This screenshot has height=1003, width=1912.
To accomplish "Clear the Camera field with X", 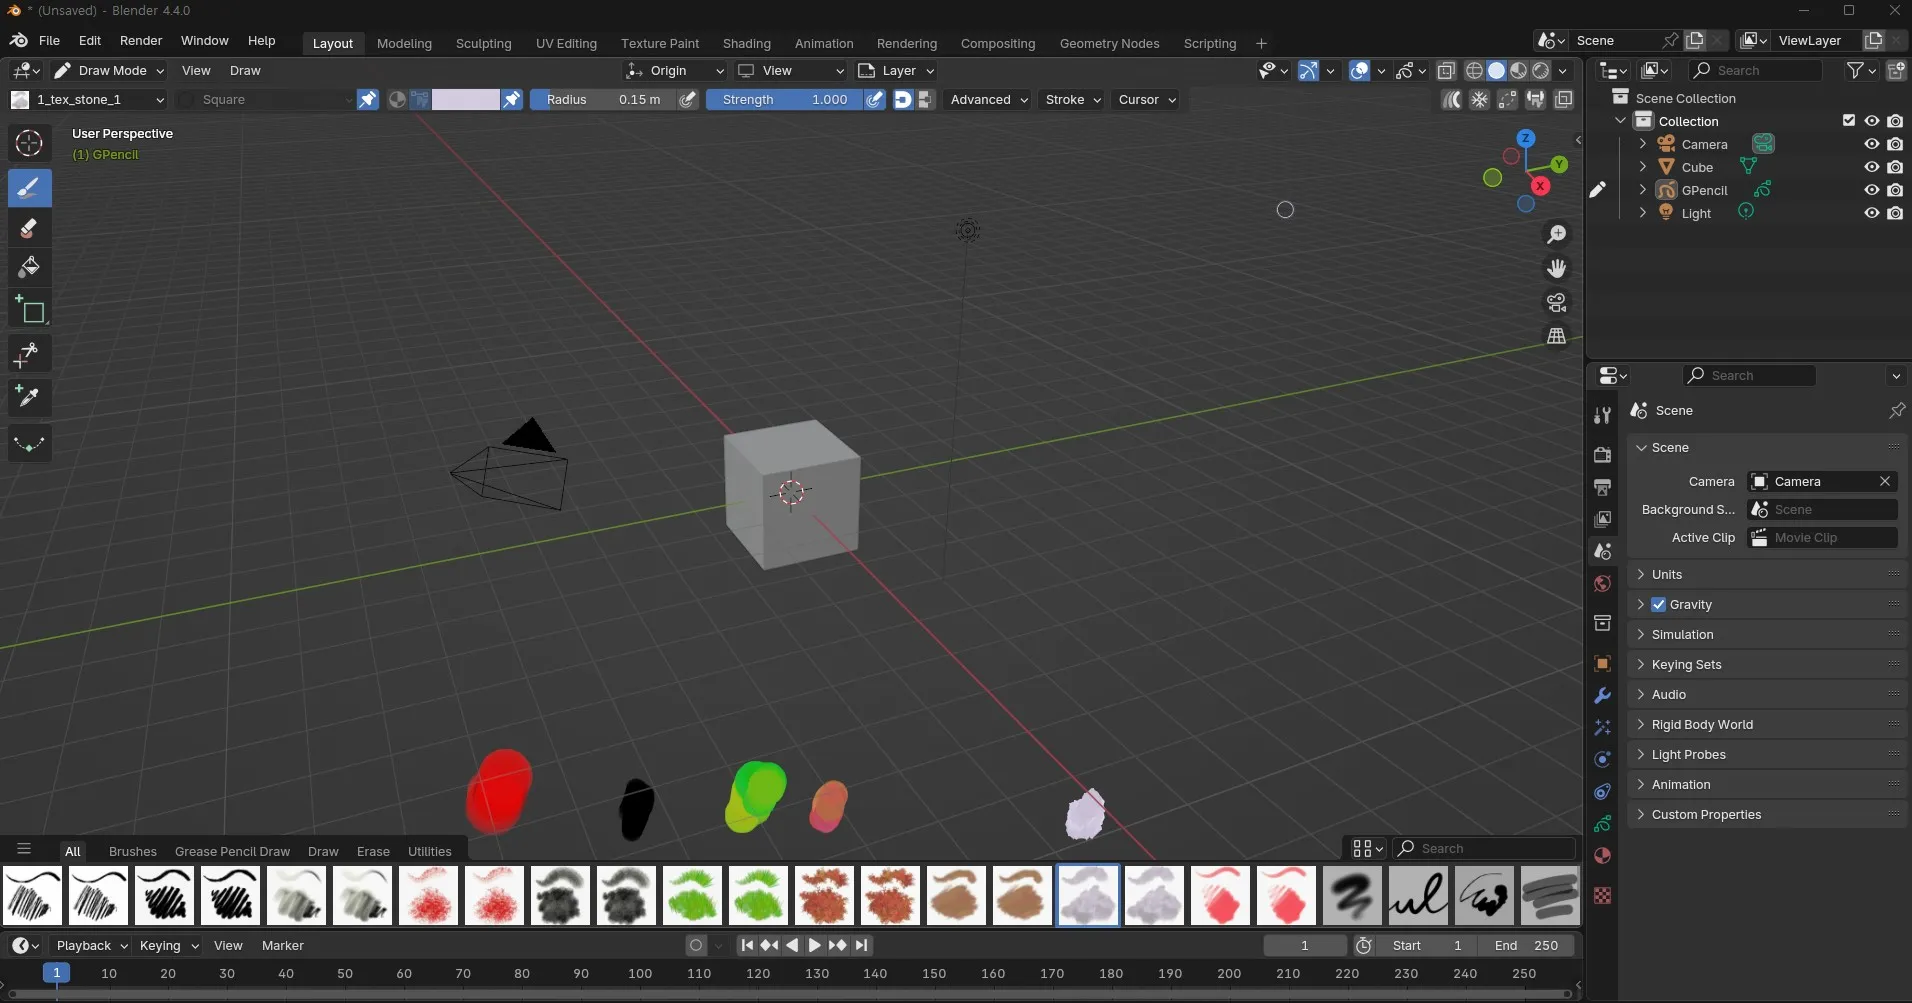I will coord(1885,481).
